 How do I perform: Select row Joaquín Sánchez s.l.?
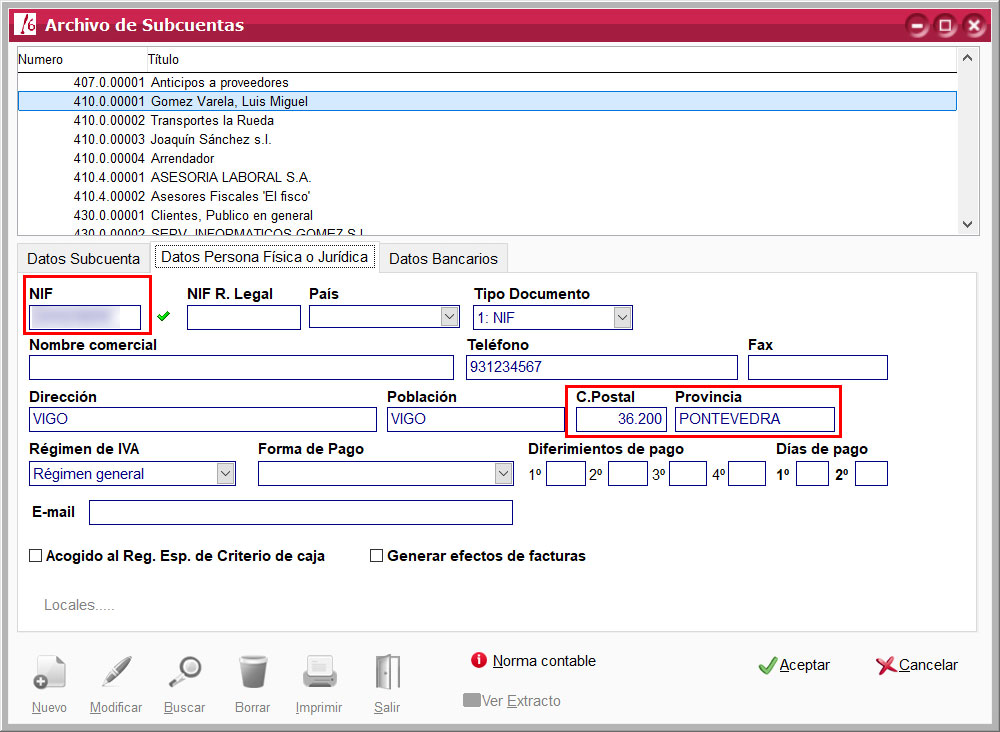(x=487, y=139)
